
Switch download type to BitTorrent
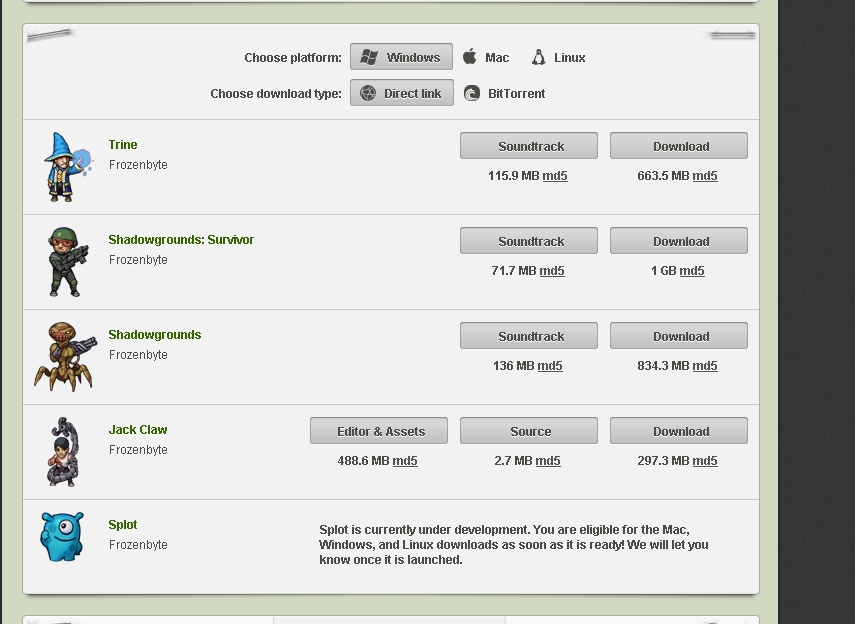pyautogui.click(x=504, y=93)
